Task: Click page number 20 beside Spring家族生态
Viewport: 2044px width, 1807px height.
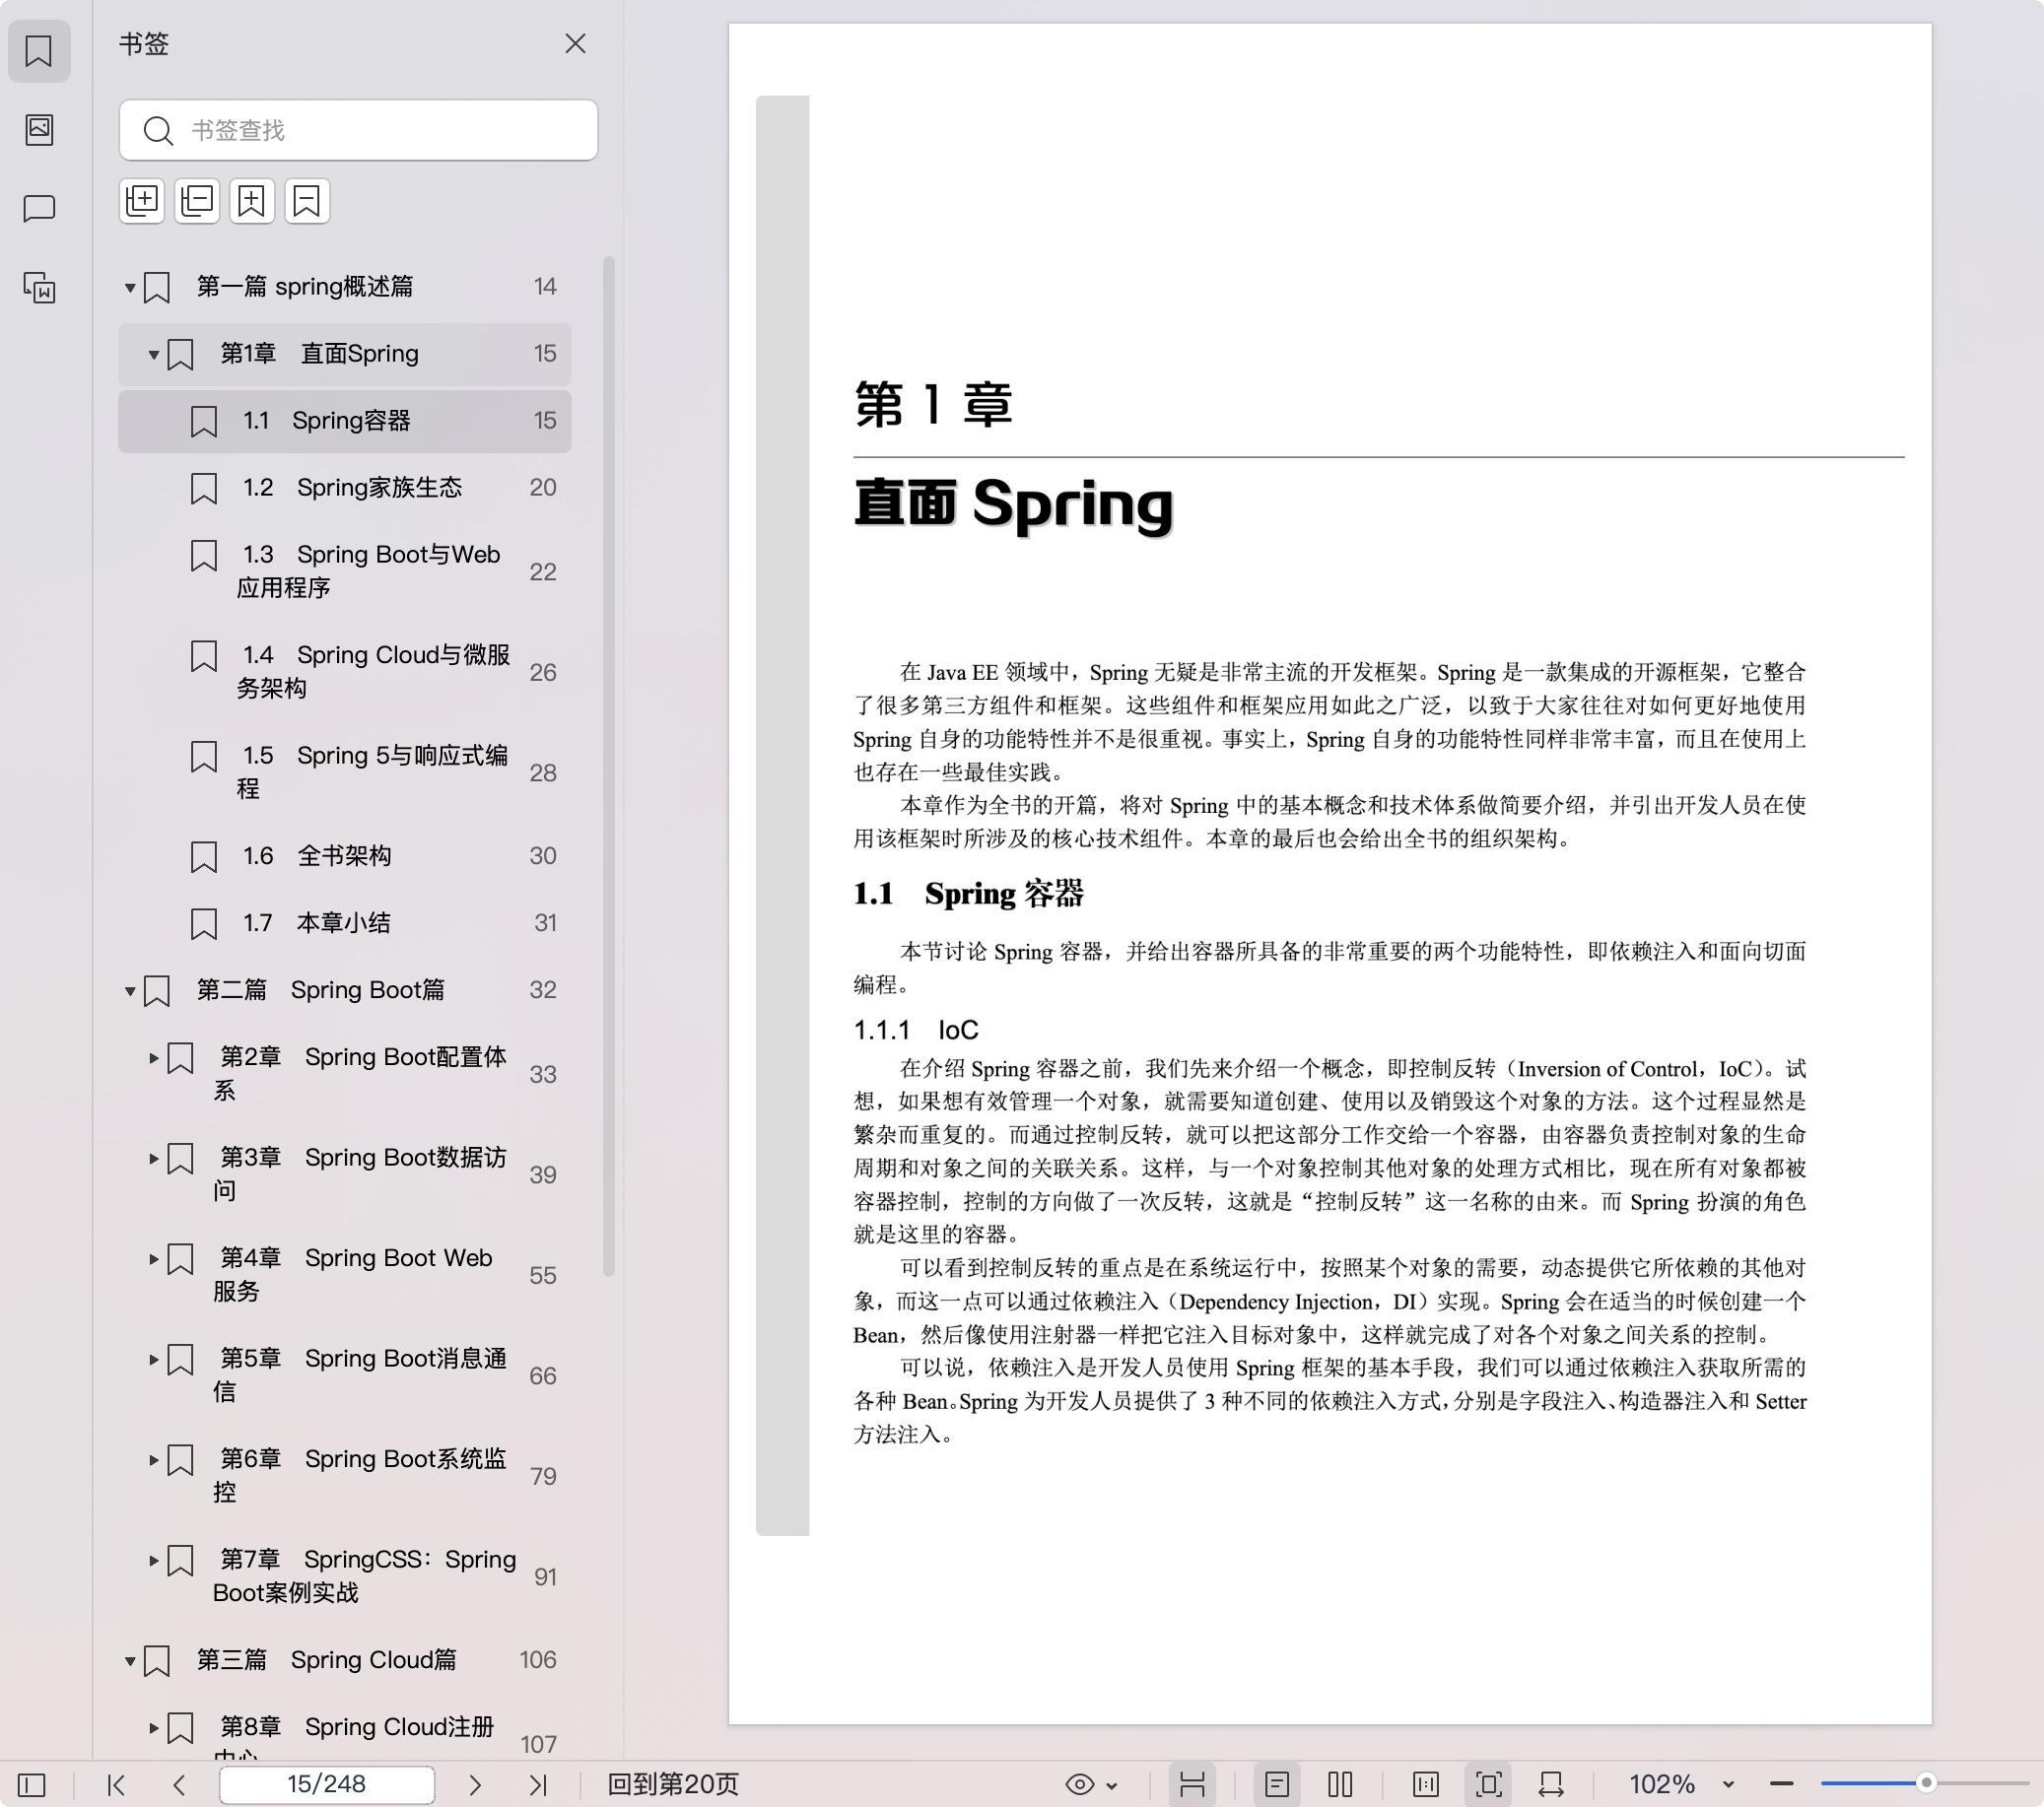Action: 543,488
